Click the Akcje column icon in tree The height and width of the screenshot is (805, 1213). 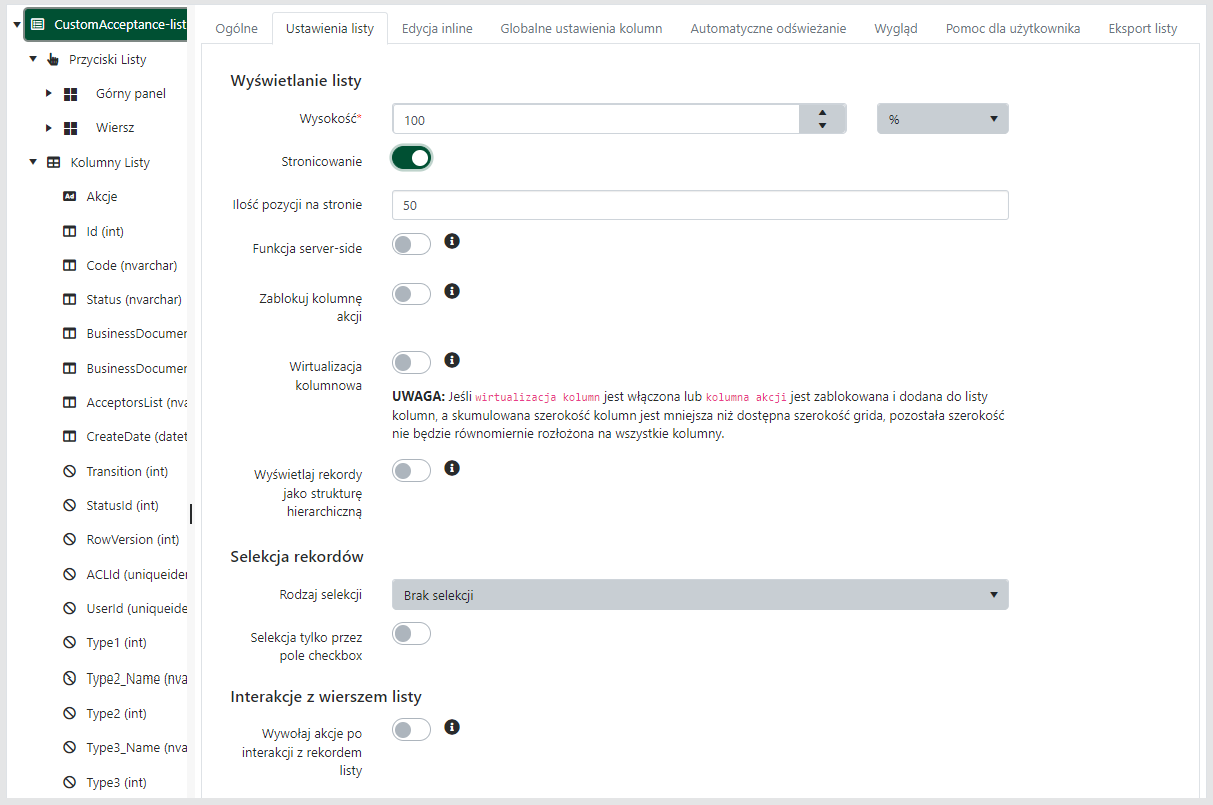pyautogui.click(x=69, y=196)
